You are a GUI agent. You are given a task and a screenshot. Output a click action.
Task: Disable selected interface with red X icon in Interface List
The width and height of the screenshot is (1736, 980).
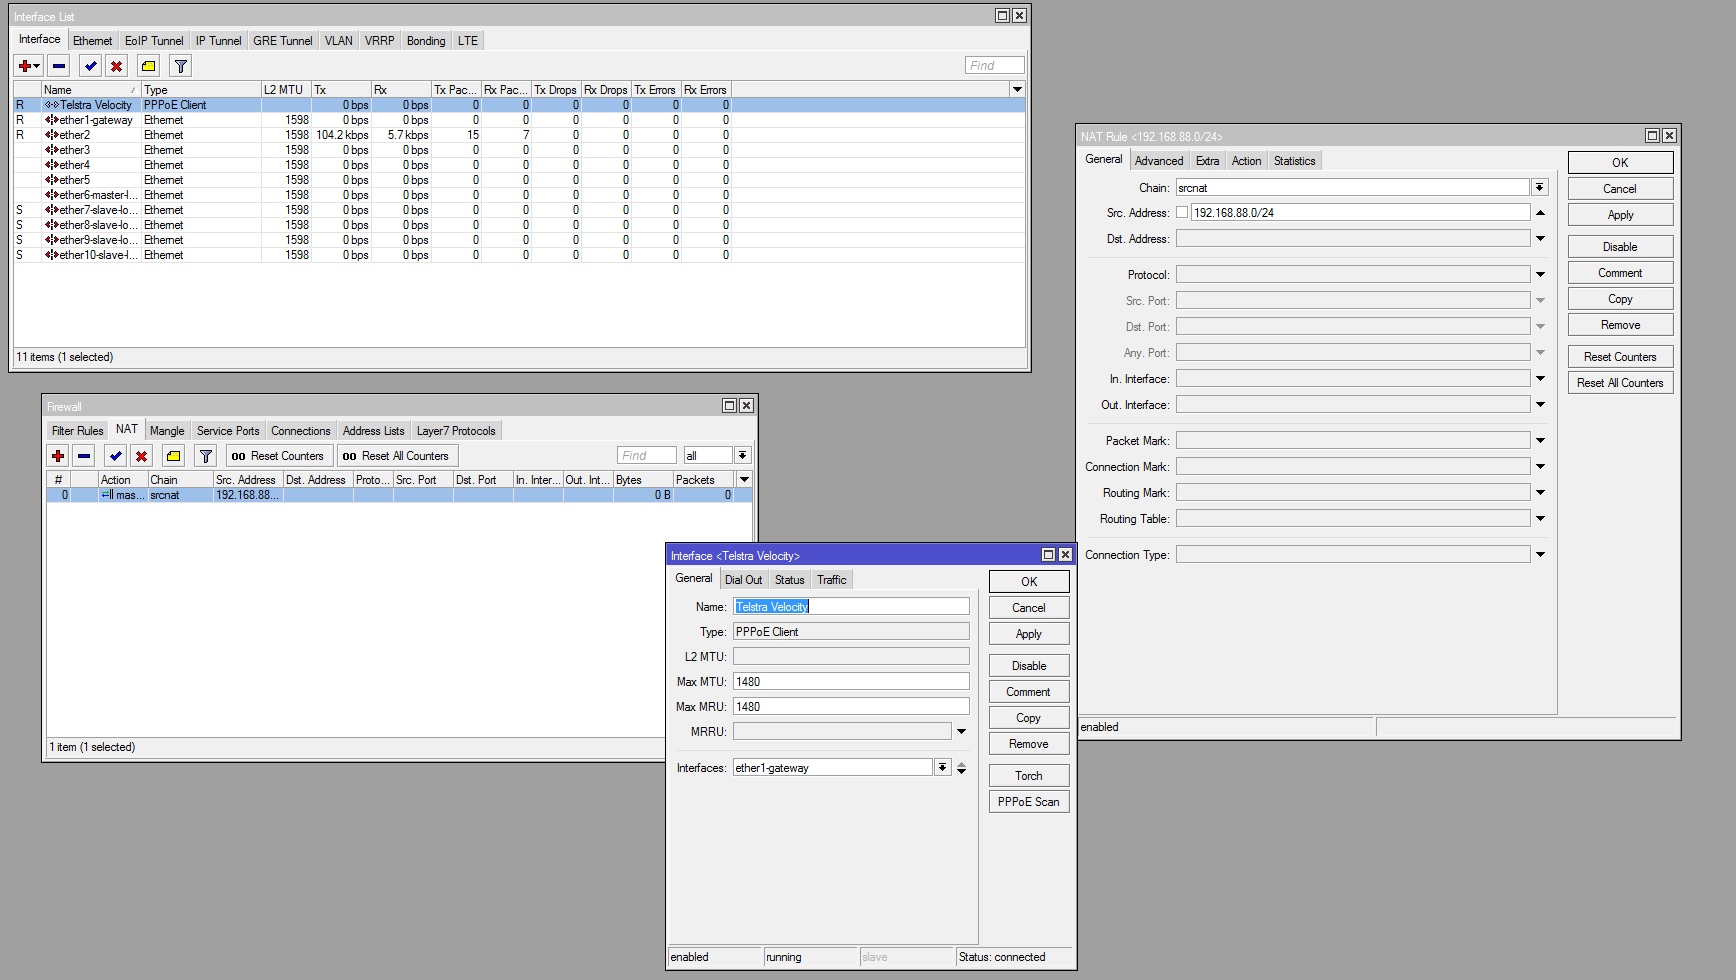click(117, 66)
